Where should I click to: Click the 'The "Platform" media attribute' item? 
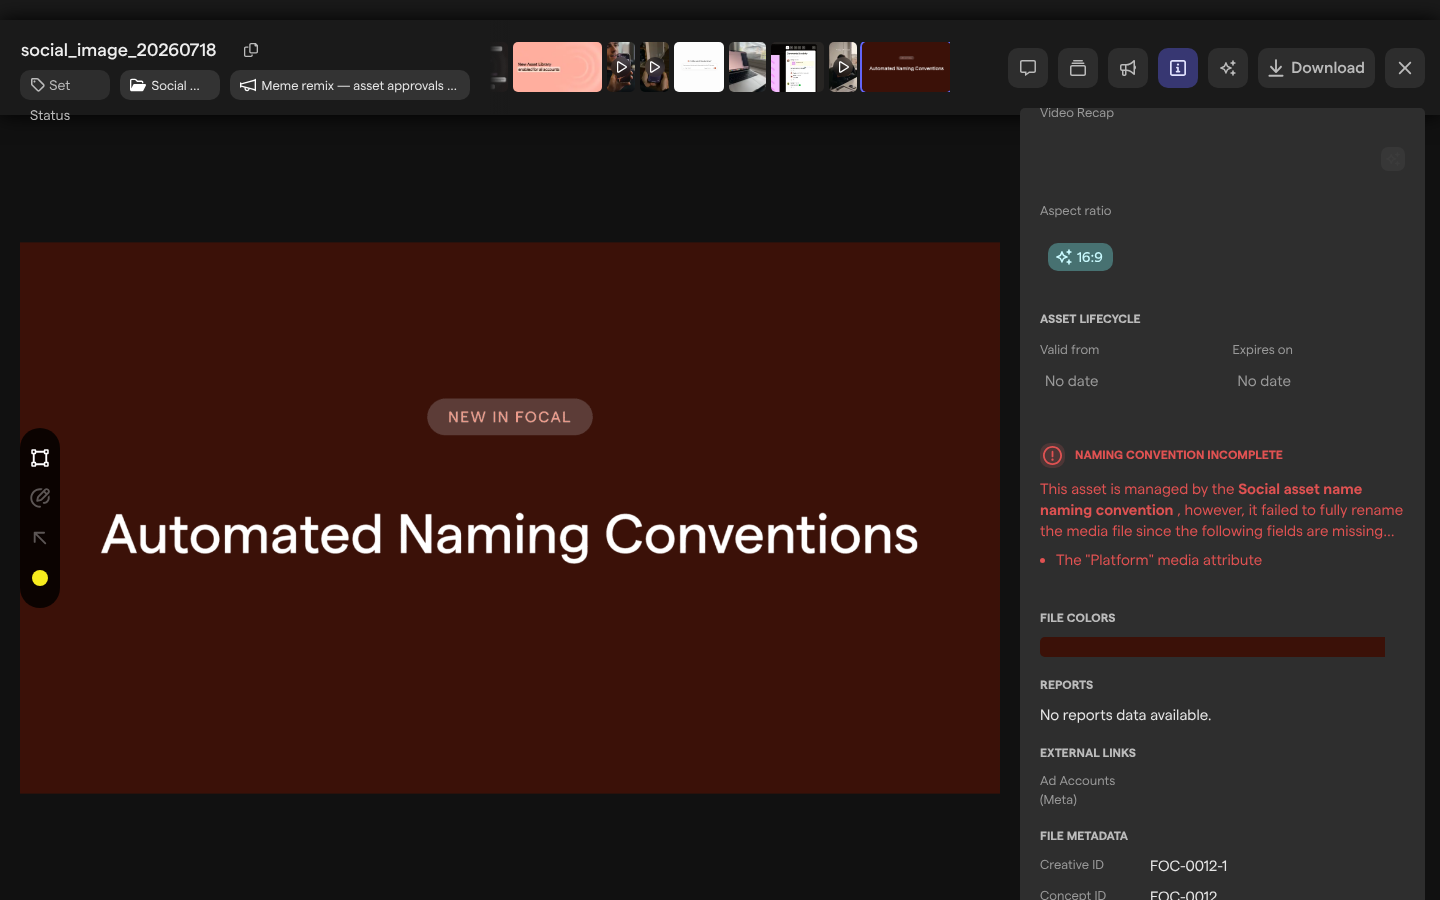click(1159, 560)
